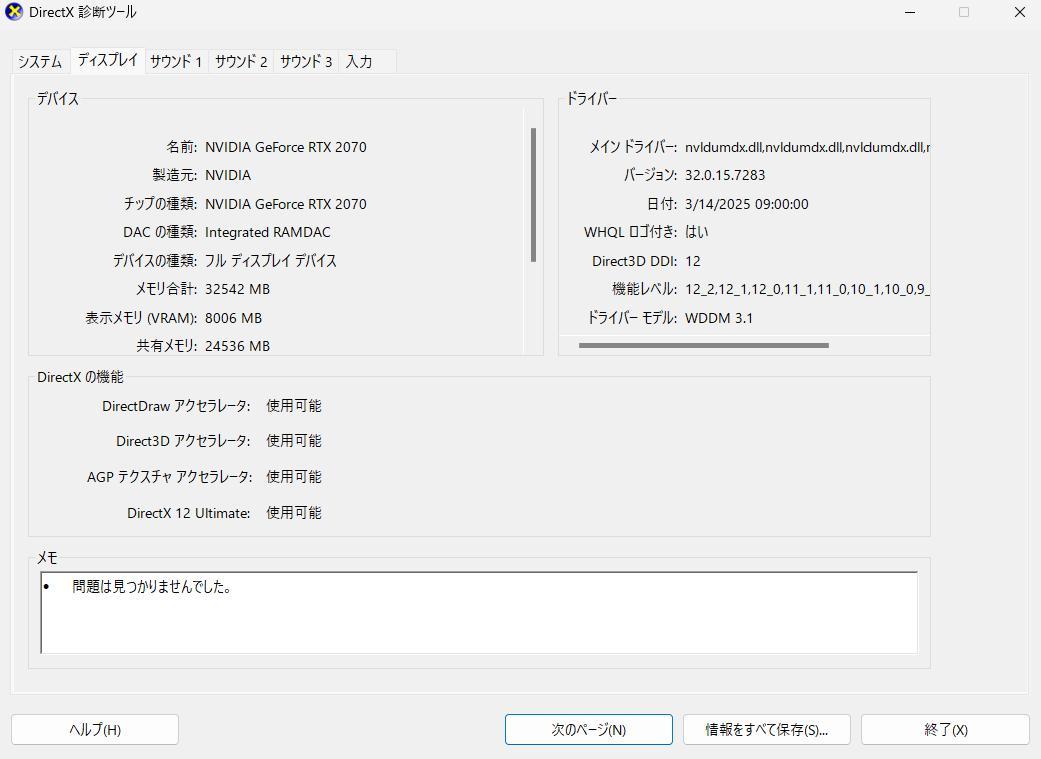Click the デバイス panel vertical scrollbar
This screenshot has width=1041, height=759.
point(533,195)
